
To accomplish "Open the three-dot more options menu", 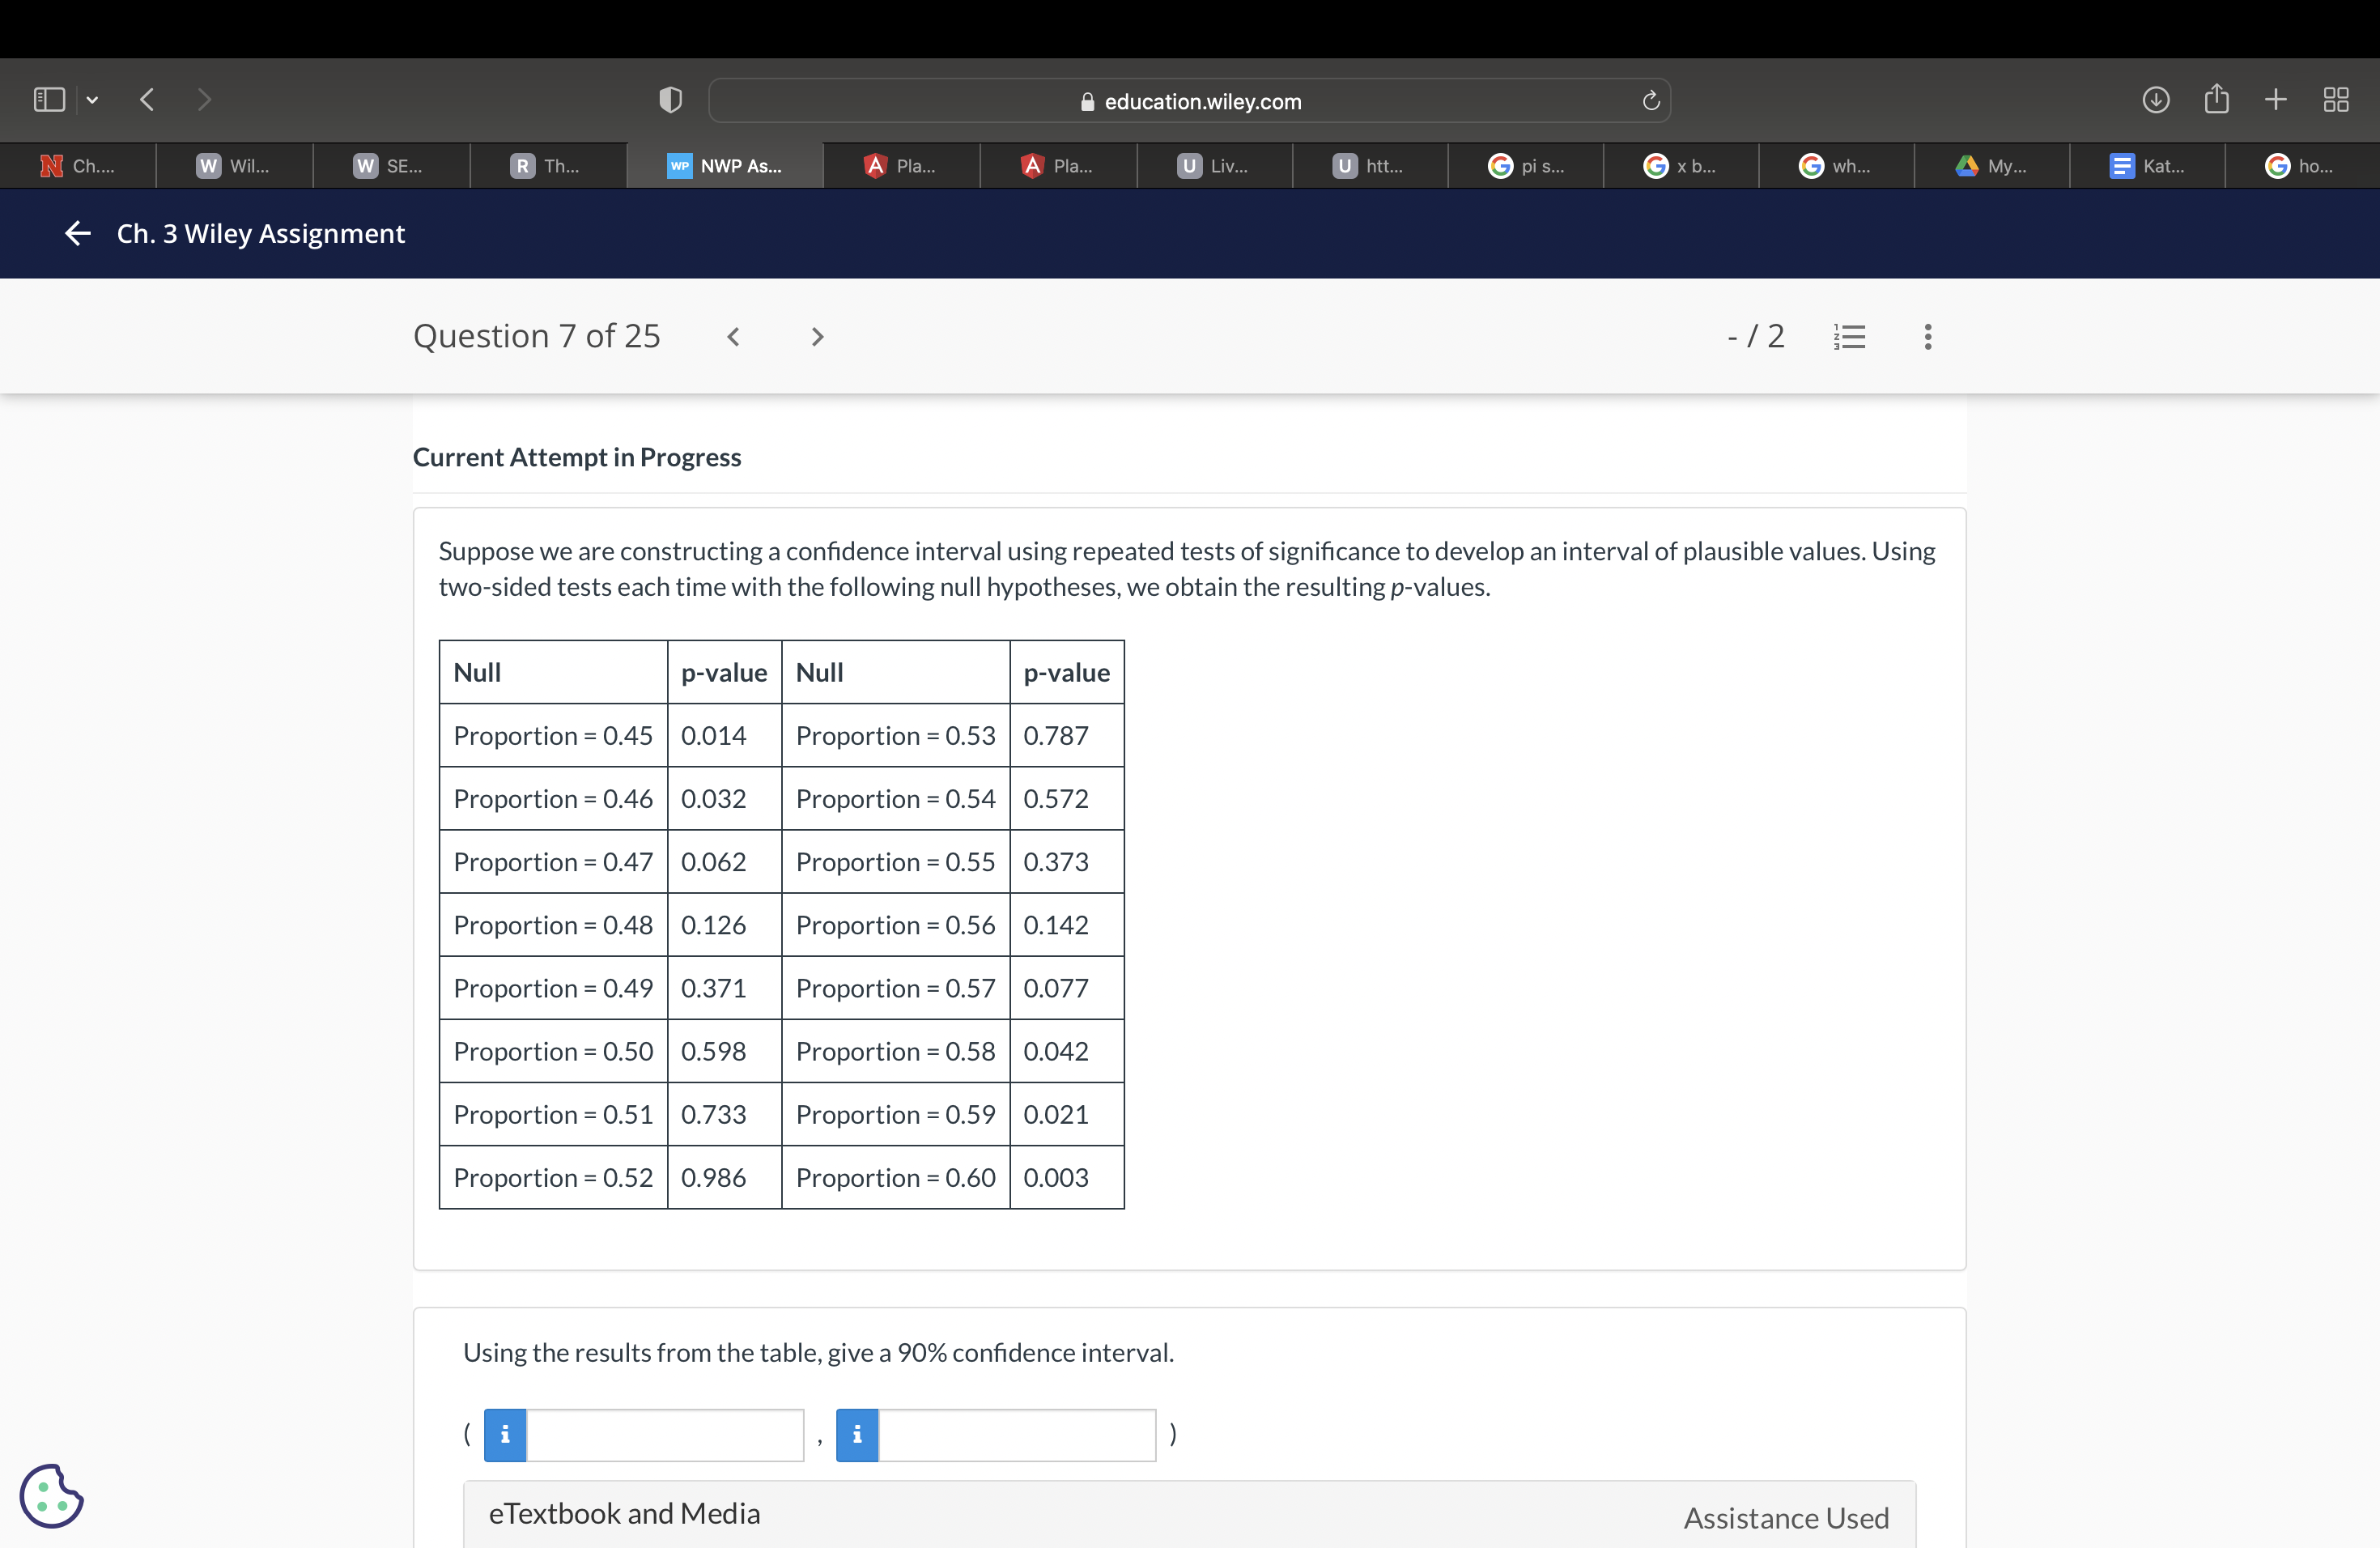I will pos(1927,337).
